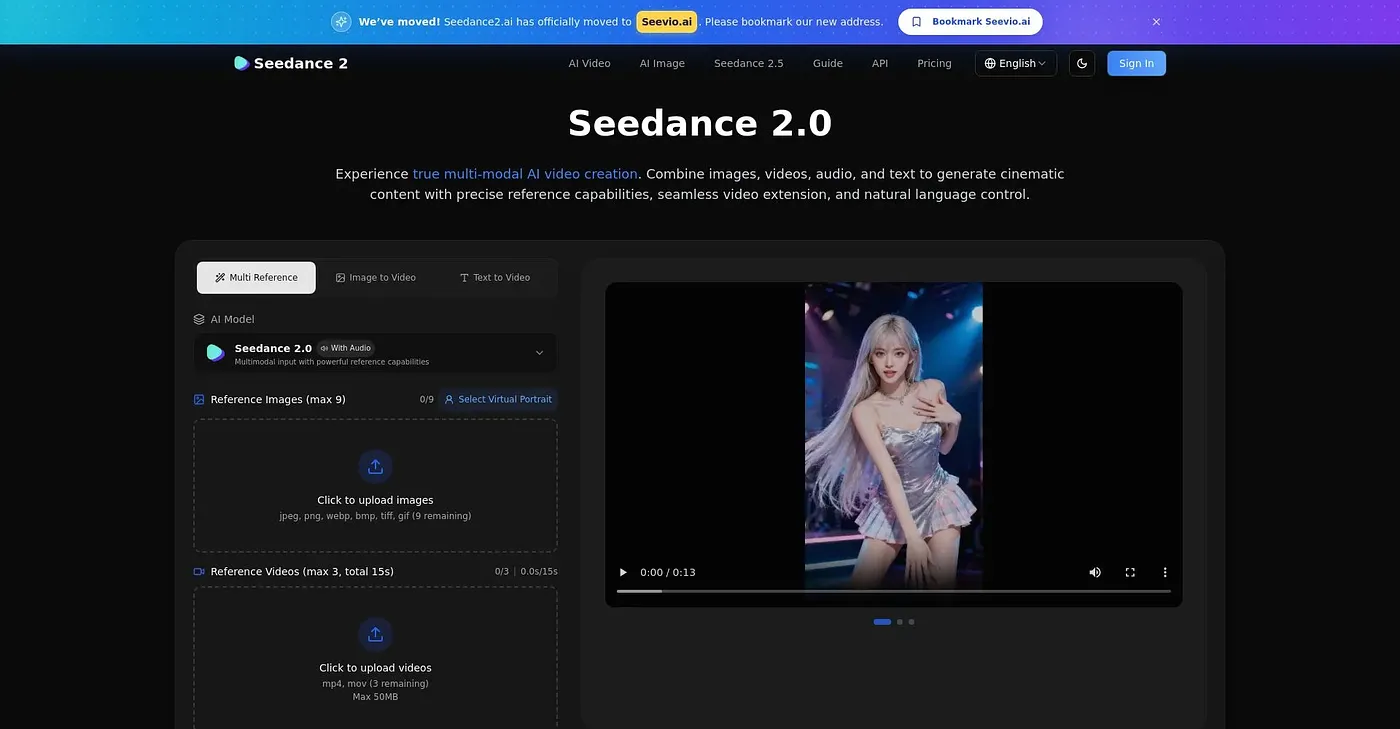Image resolution: width=1400 pixels, height=729 pixels.
Task: Open the AI Video nav menu
Action: [x=589, y=63]
